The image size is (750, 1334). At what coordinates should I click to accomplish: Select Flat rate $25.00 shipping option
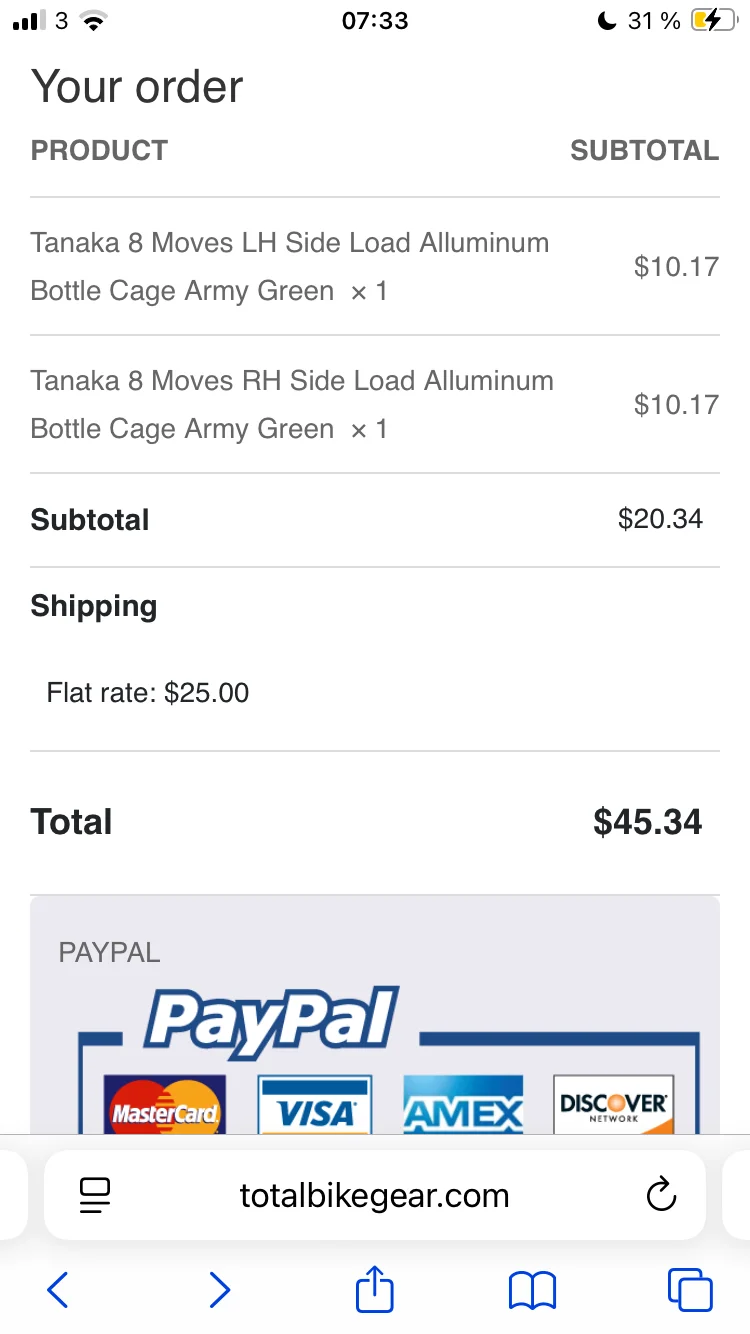tap(148, 692)
